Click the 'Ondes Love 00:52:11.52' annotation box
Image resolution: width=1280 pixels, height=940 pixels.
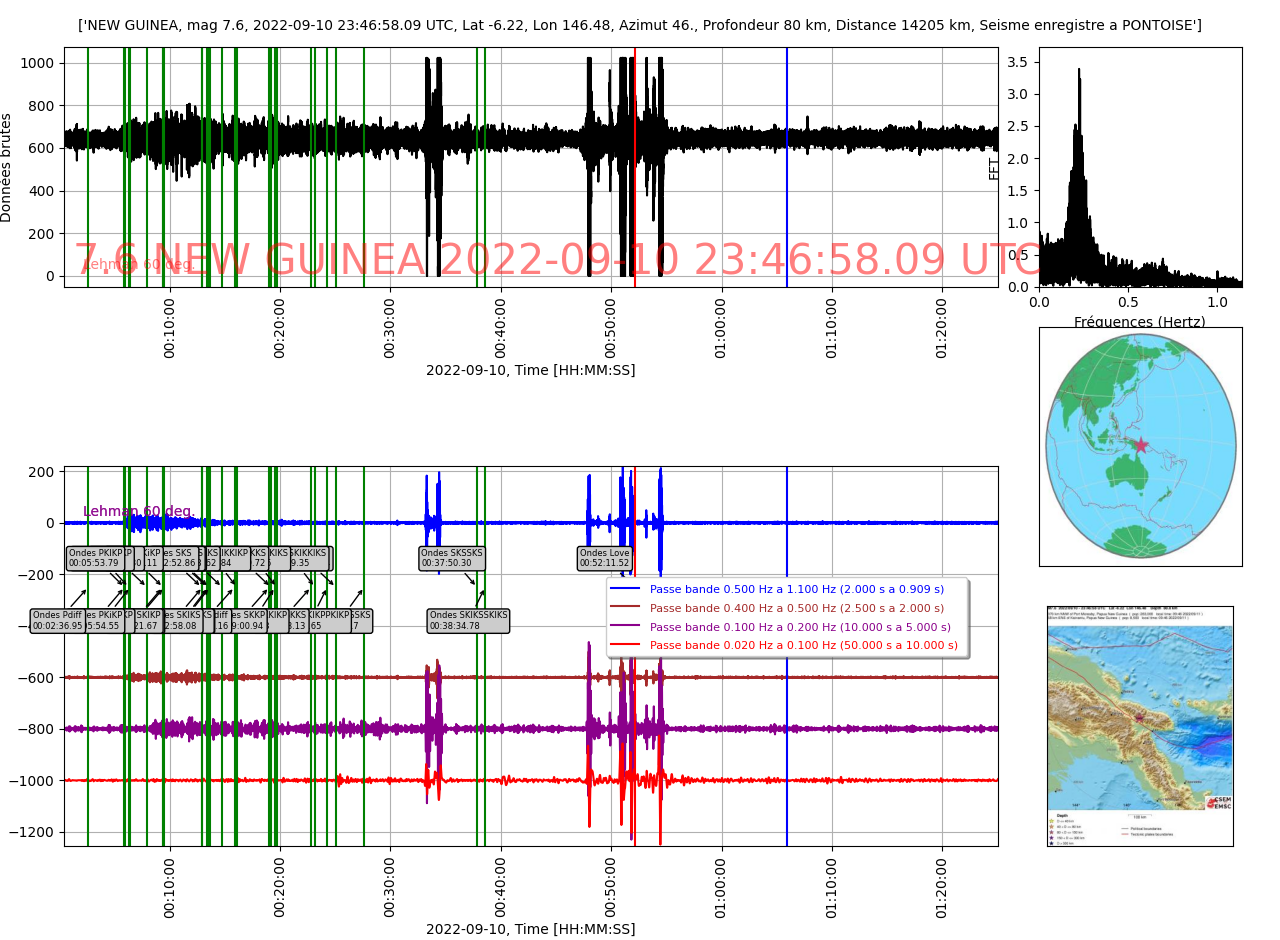click(604, 558)
